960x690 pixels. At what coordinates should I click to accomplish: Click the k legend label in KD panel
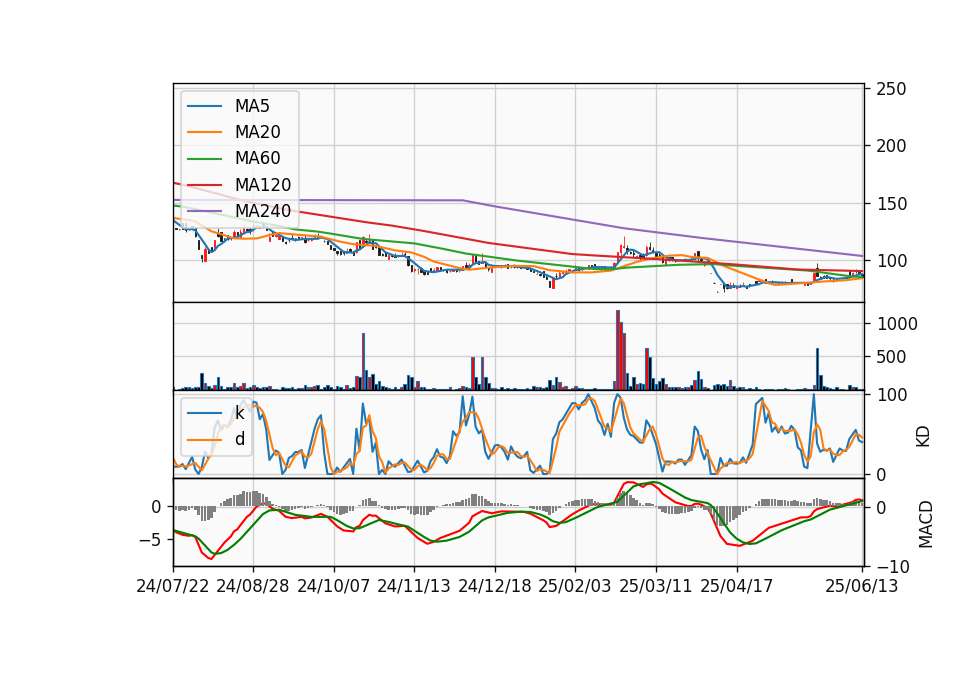point(239,413)
